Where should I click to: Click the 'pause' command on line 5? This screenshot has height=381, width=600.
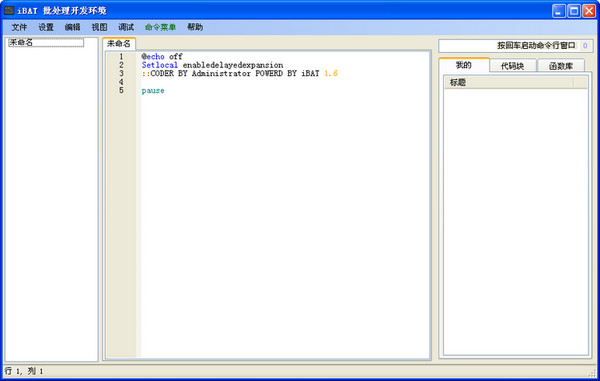click(x=153, y=91)
